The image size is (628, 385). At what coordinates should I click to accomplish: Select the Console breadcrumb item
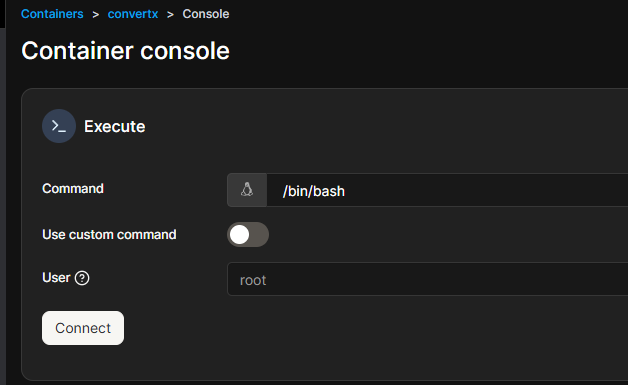pyautogui.click(x=206, y=14)
